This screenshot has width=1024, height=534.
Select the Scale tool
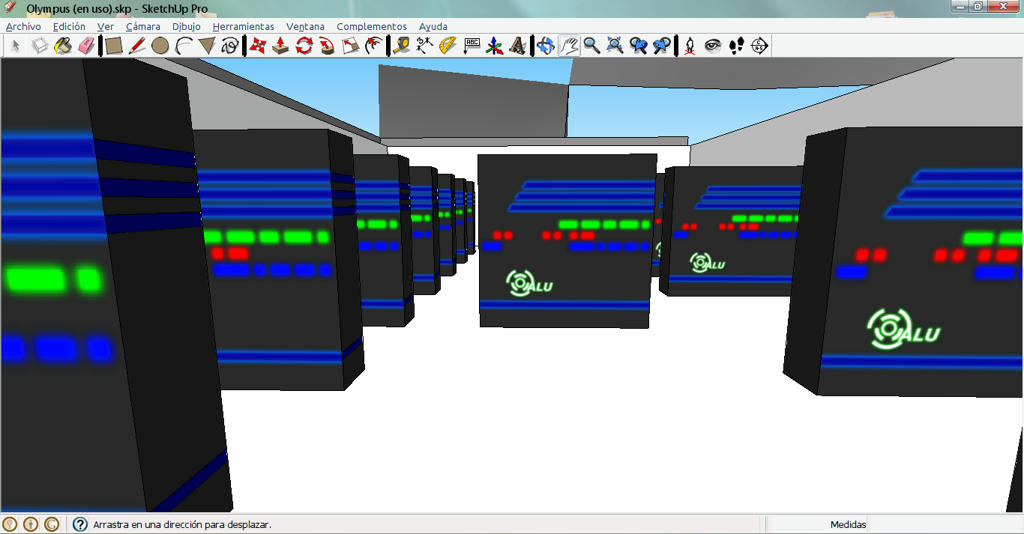[x=351, y=46]
